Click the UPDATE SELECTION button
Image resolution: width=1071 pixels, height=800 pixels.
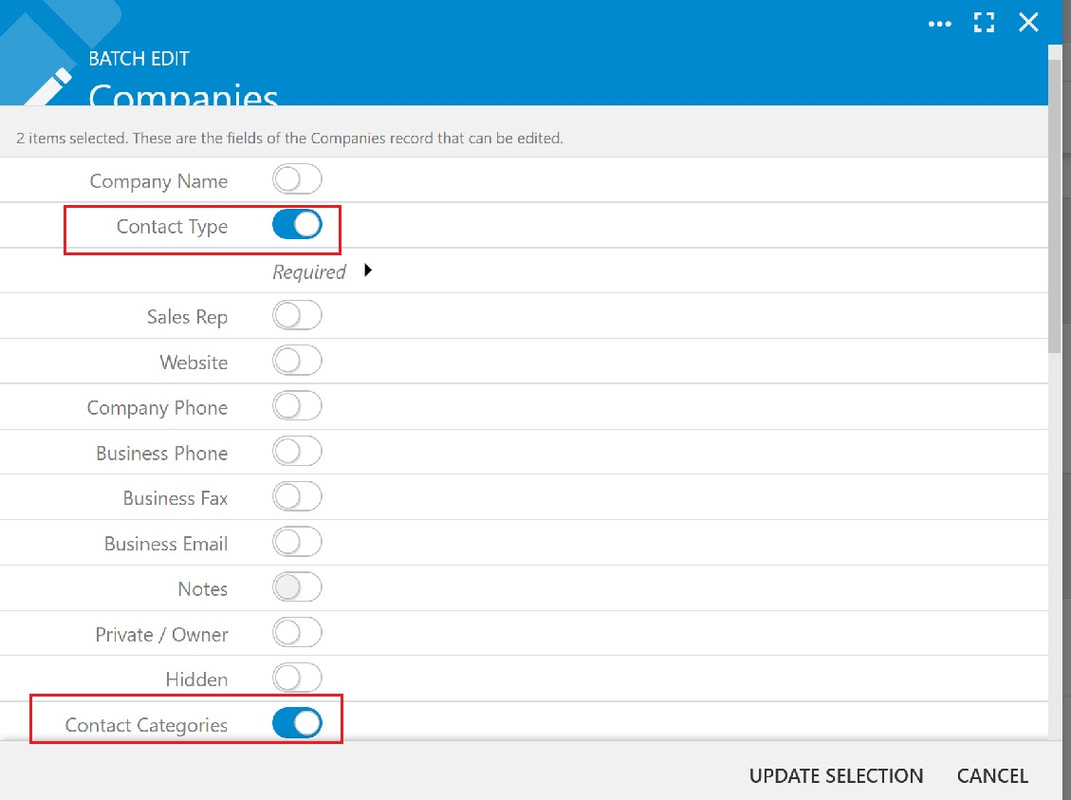(836, 776)
